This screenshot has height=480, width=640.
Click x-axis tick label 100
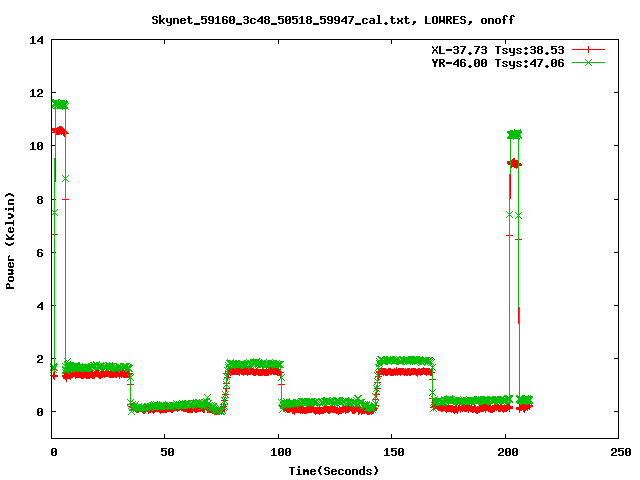coord(281,452)
